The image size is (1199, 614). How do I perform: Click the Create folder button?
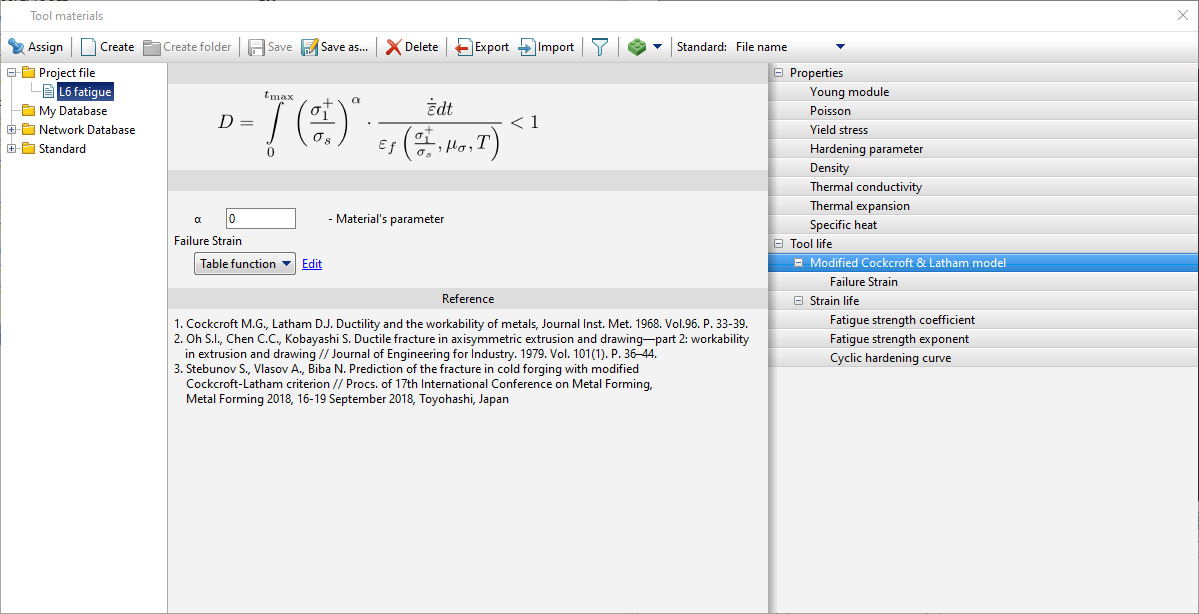click(x=186, y=46)
